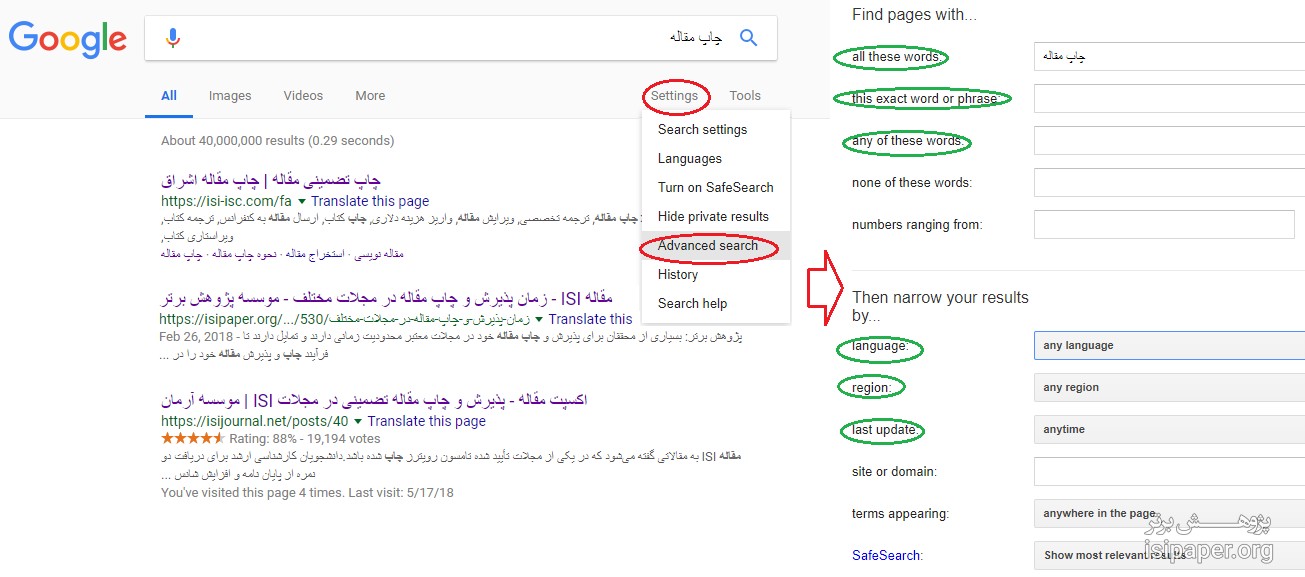Screen dimensions: 1305x577
Task: Click the result count text 'About 40,000,000 results'
Action: pyautogui.click(x=233, y=141)
